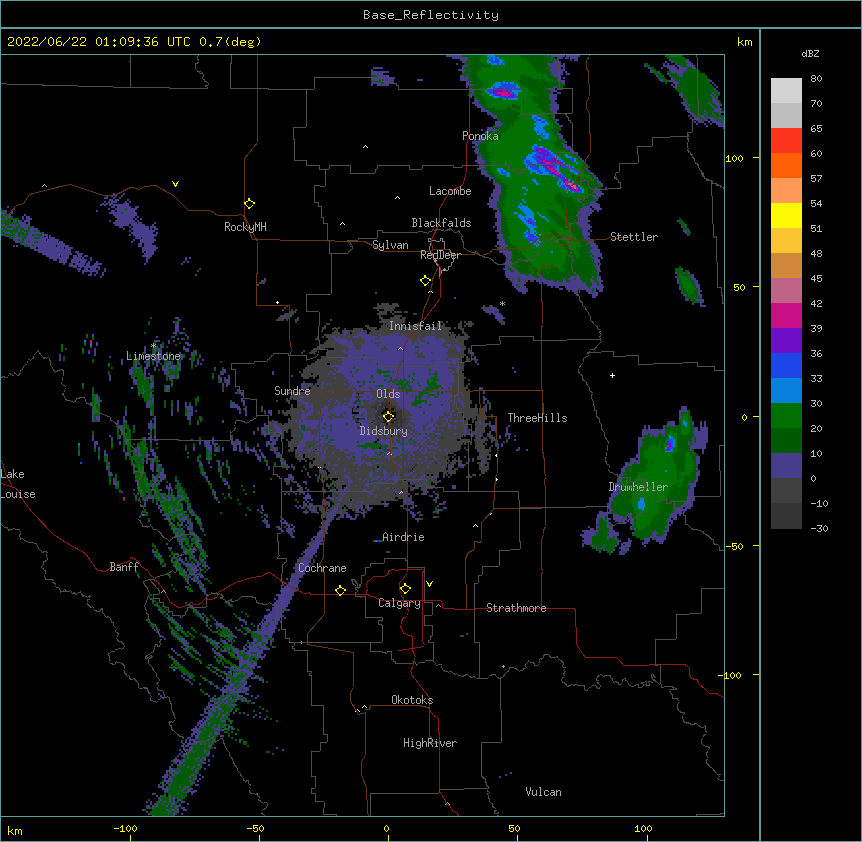This screenshot has height=842, width=862.
Task: Click the yellow V marker northwest of RockyMH
Action: (175, 184)
